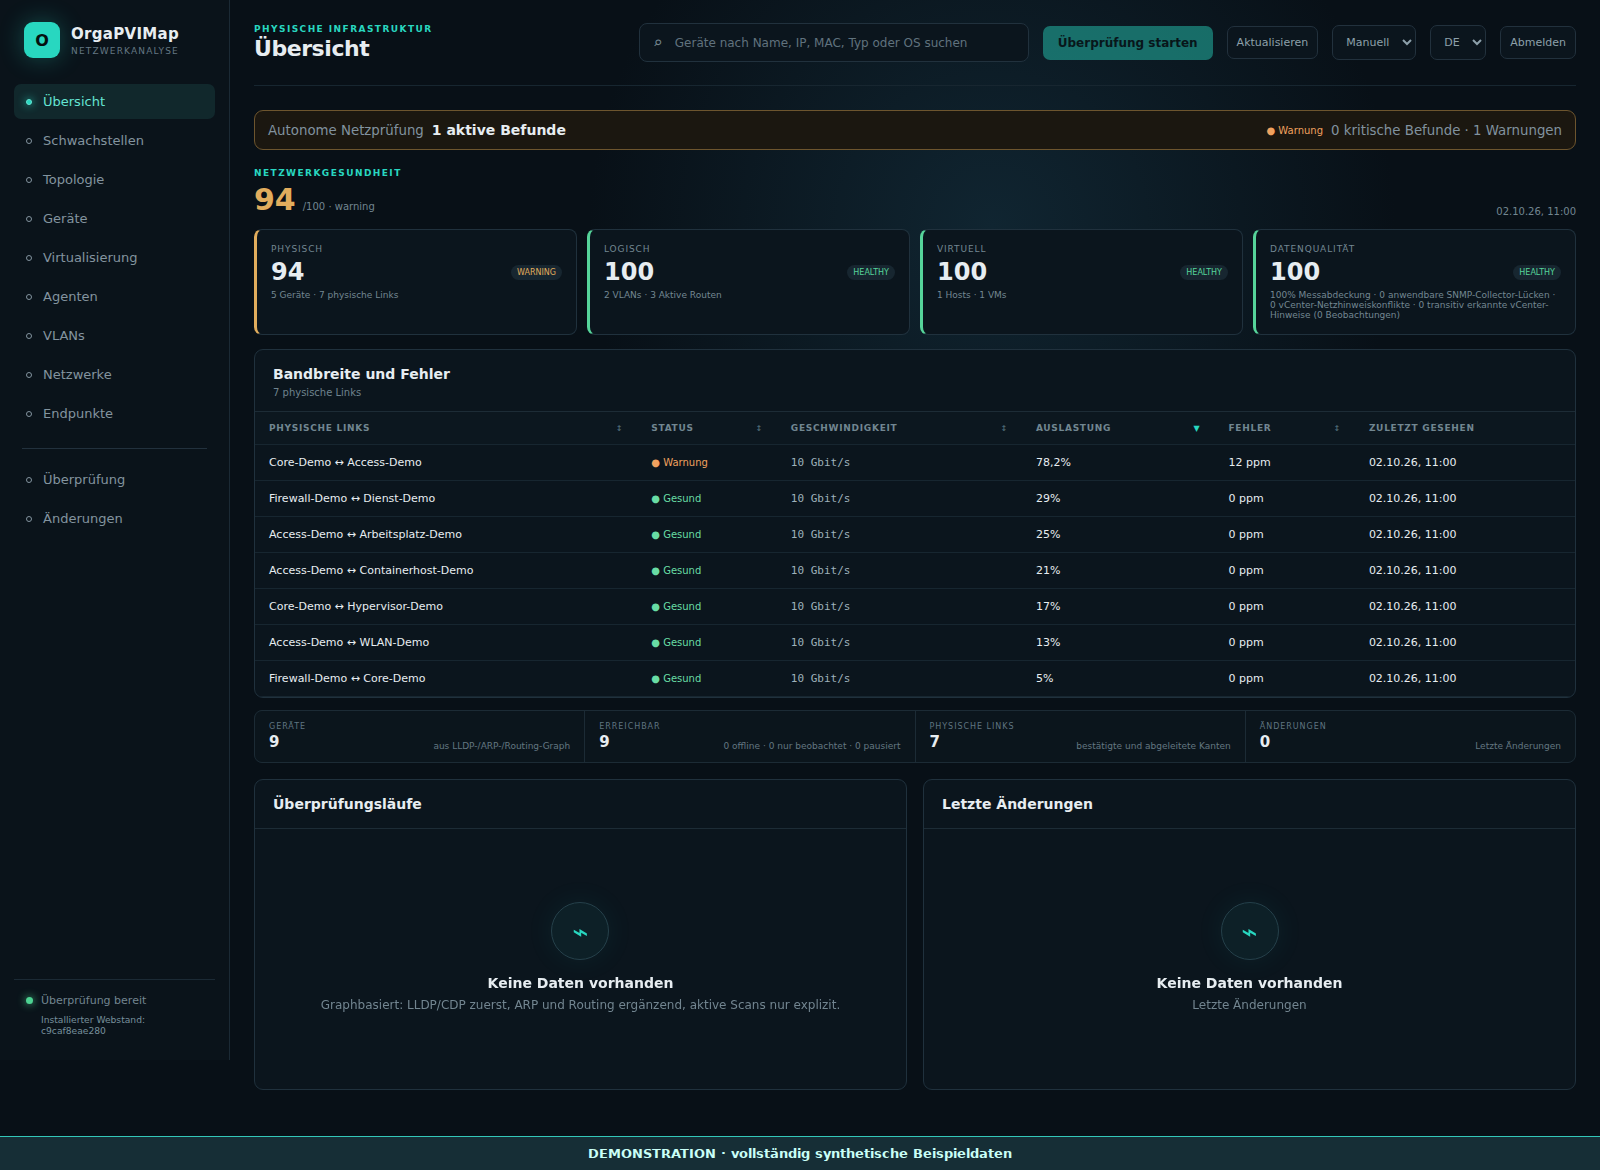The width and height of the screenshot is (1600, 1170).
Task: Click the OrgaPVIMap logo icon
Action: coord(42,40)
